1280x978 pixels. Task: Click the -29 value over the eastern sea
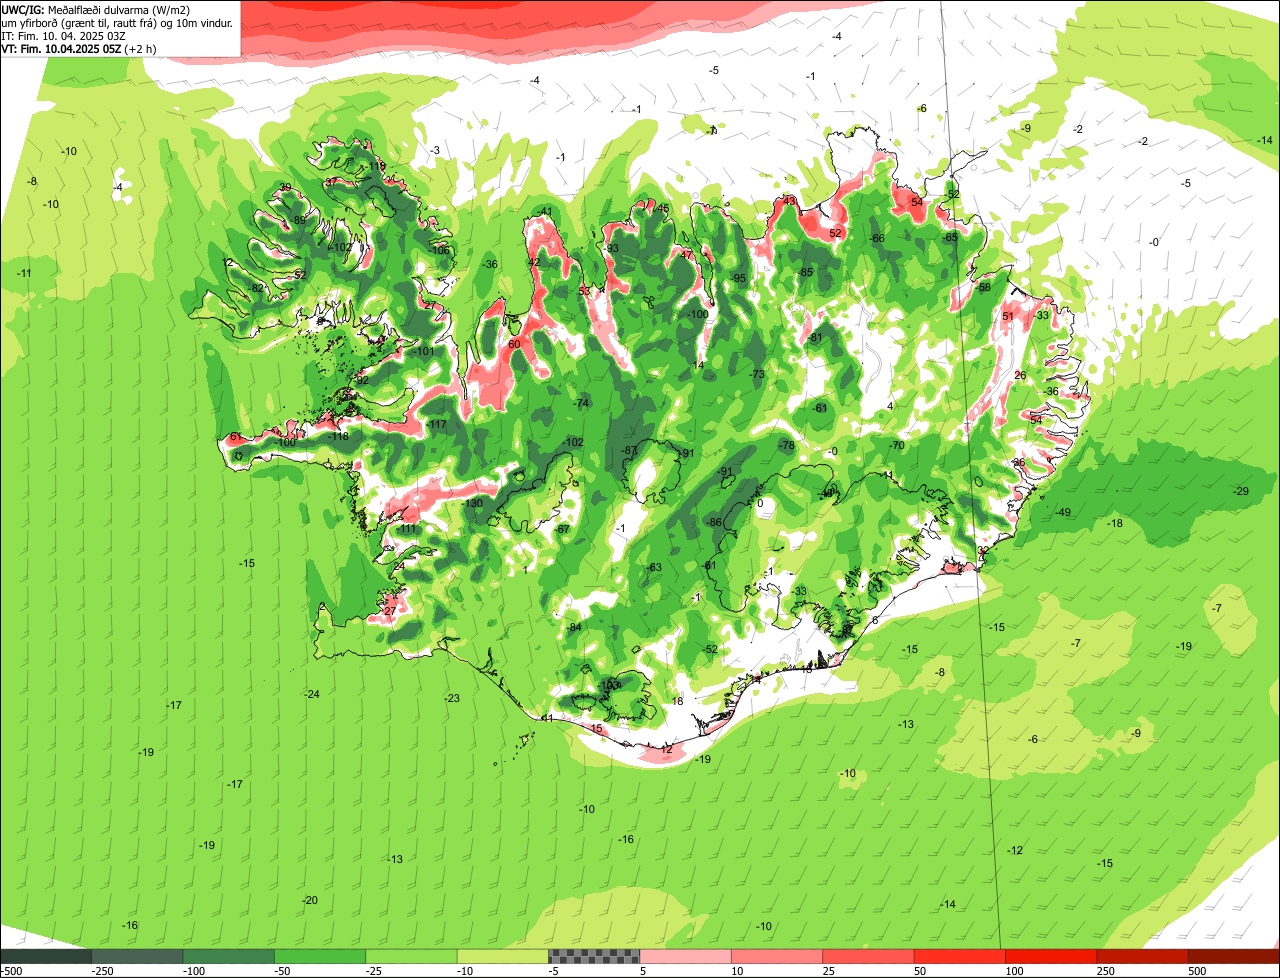(x=1241, y=491)
